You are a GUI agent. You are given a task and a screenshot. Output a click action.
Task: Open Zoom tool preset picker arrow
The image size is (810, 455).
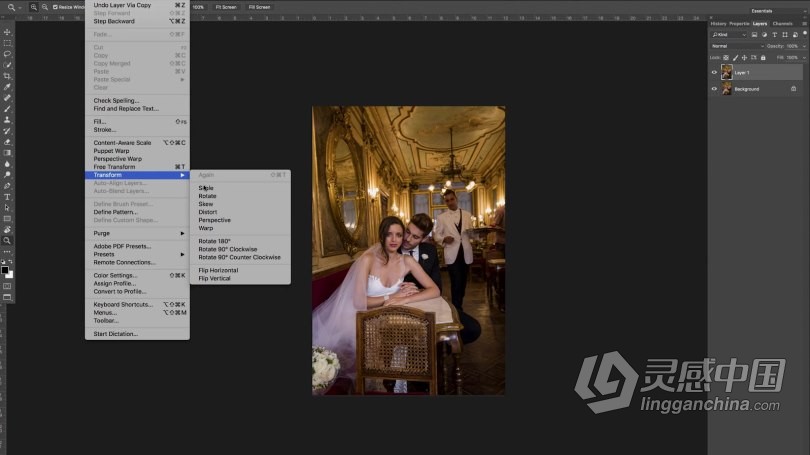pyautogui.click(x=20, y=8)
